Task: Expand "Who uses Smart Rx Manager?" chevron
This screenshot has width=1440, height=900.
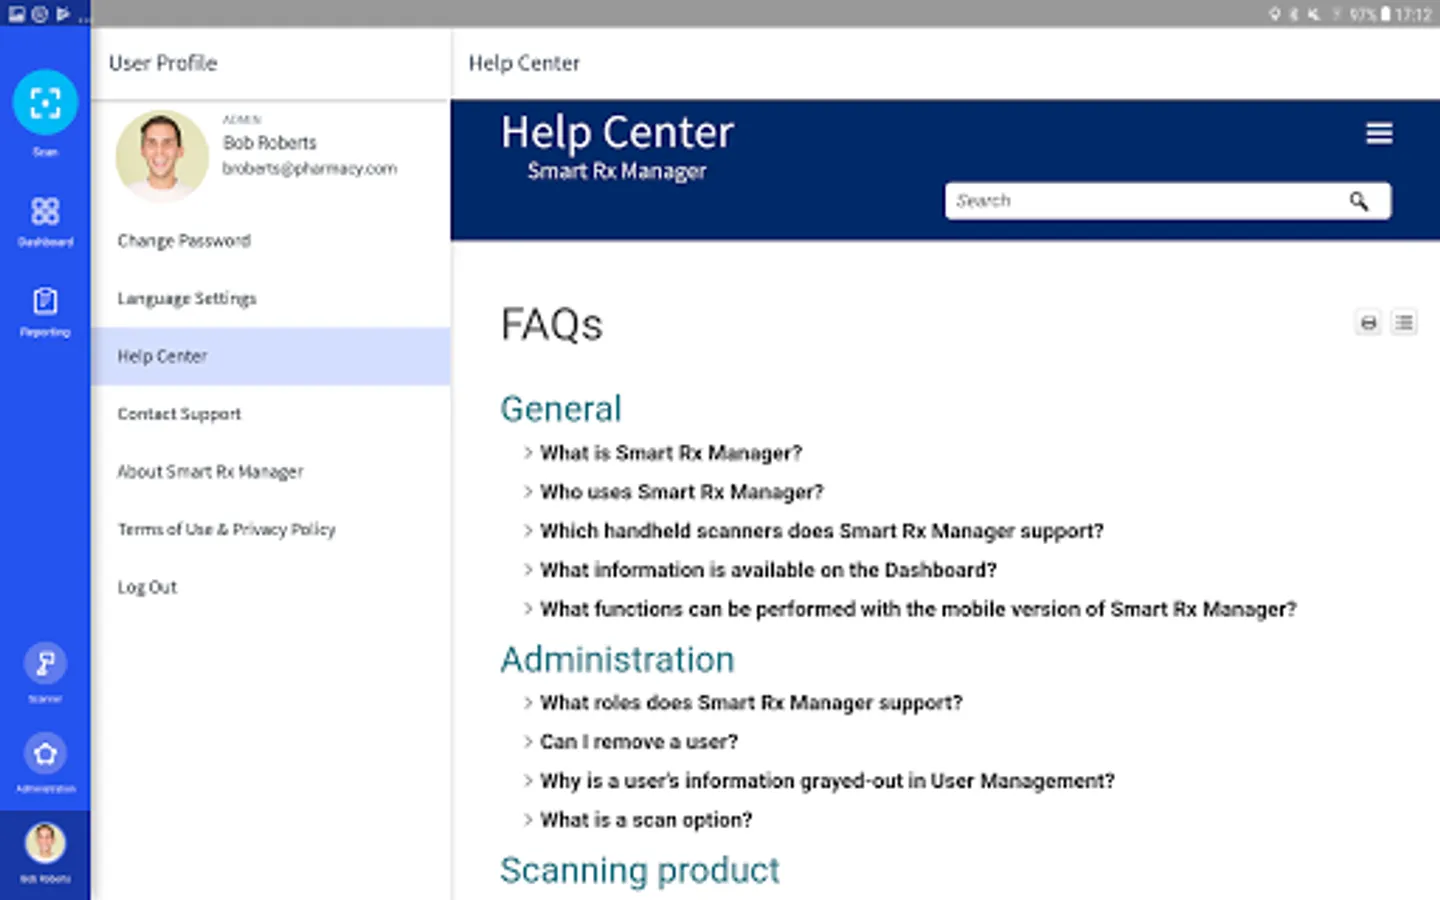Action: pyautogui.click(x=528, y=492)
